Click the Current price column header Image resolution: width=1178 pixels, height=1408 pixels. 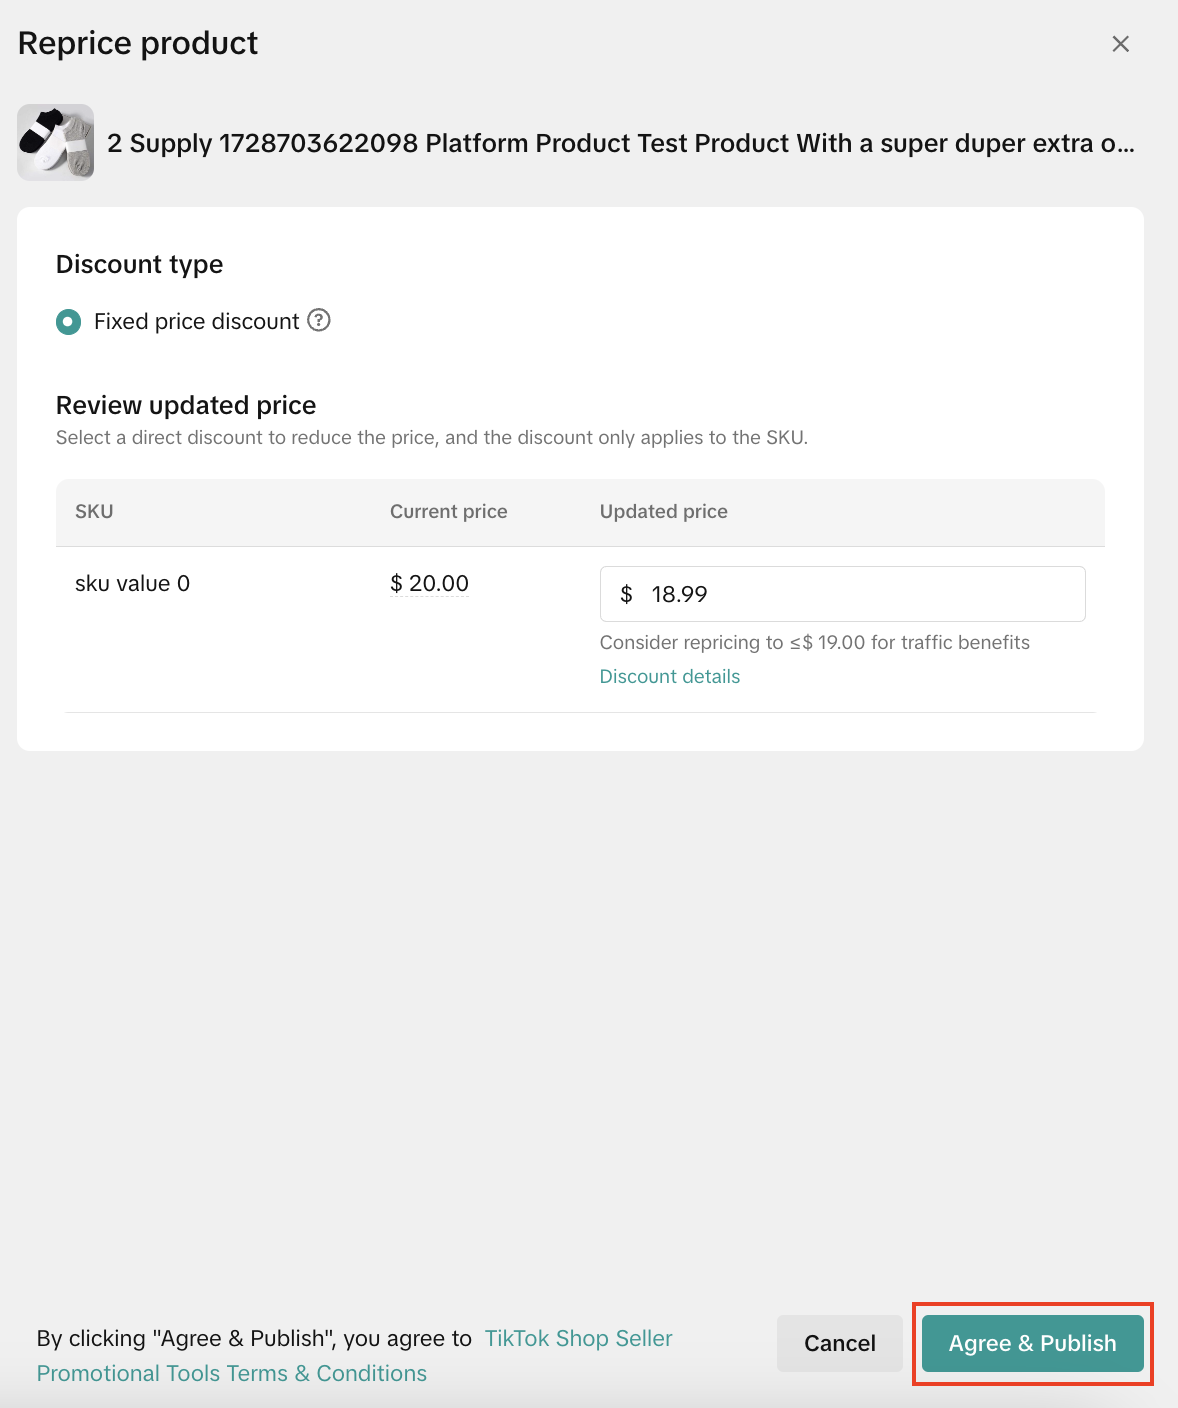(x=448, y=511)
